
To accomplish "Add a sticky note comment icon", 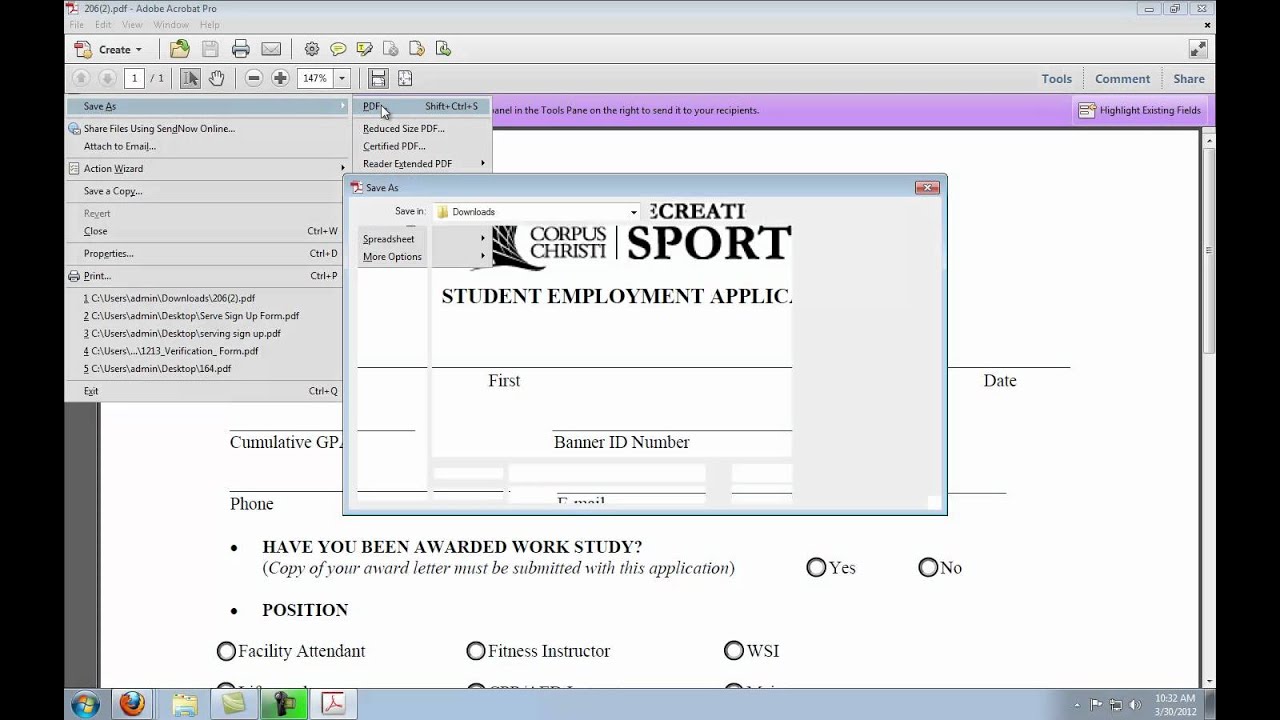I will click(338, 49).
